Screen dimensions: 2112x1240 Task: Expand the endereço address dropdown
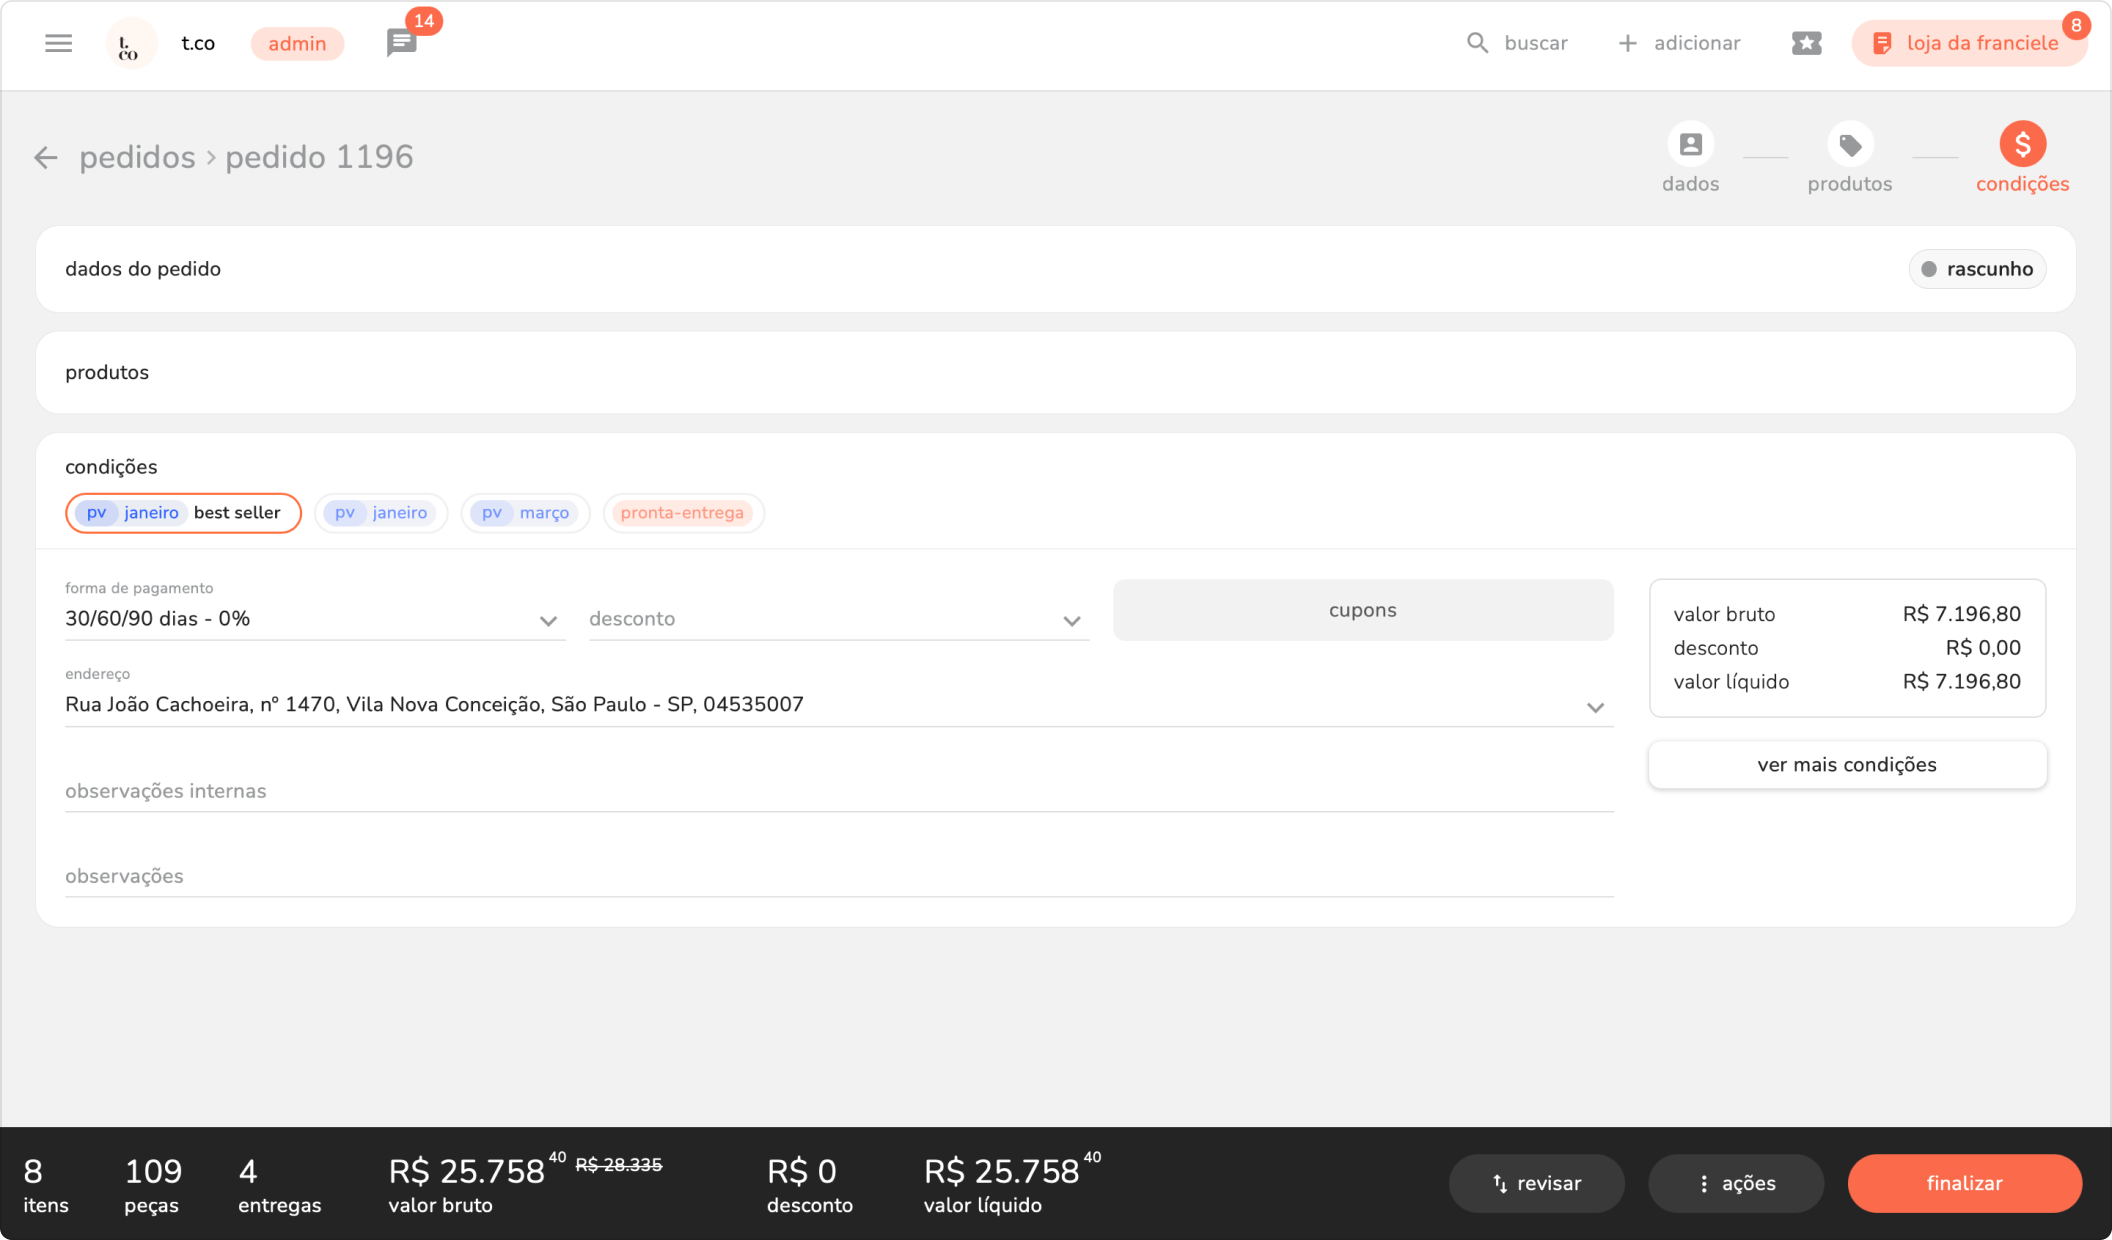click(1594, 706)
